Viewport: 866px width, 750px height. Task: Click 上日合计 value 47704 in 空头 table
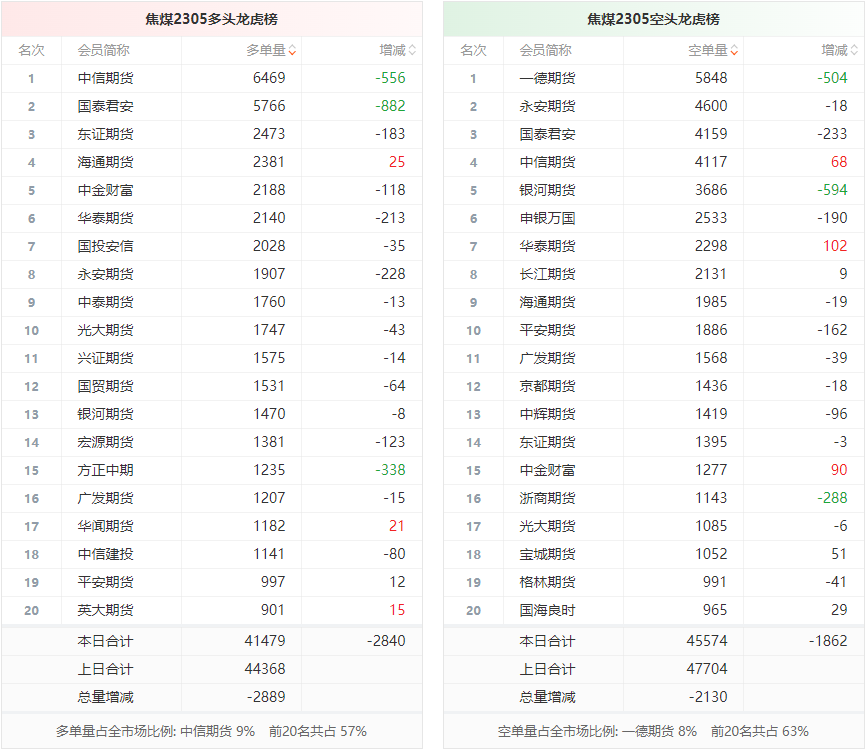[706, 669]
